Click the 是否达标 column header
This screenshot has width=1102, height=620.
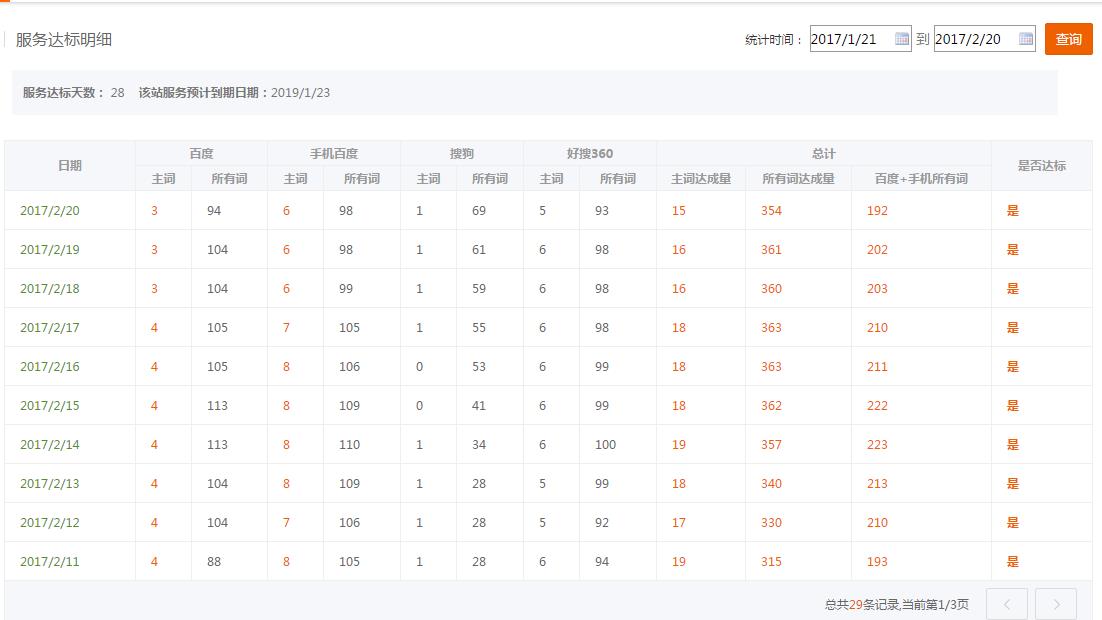click(1042, 165)
